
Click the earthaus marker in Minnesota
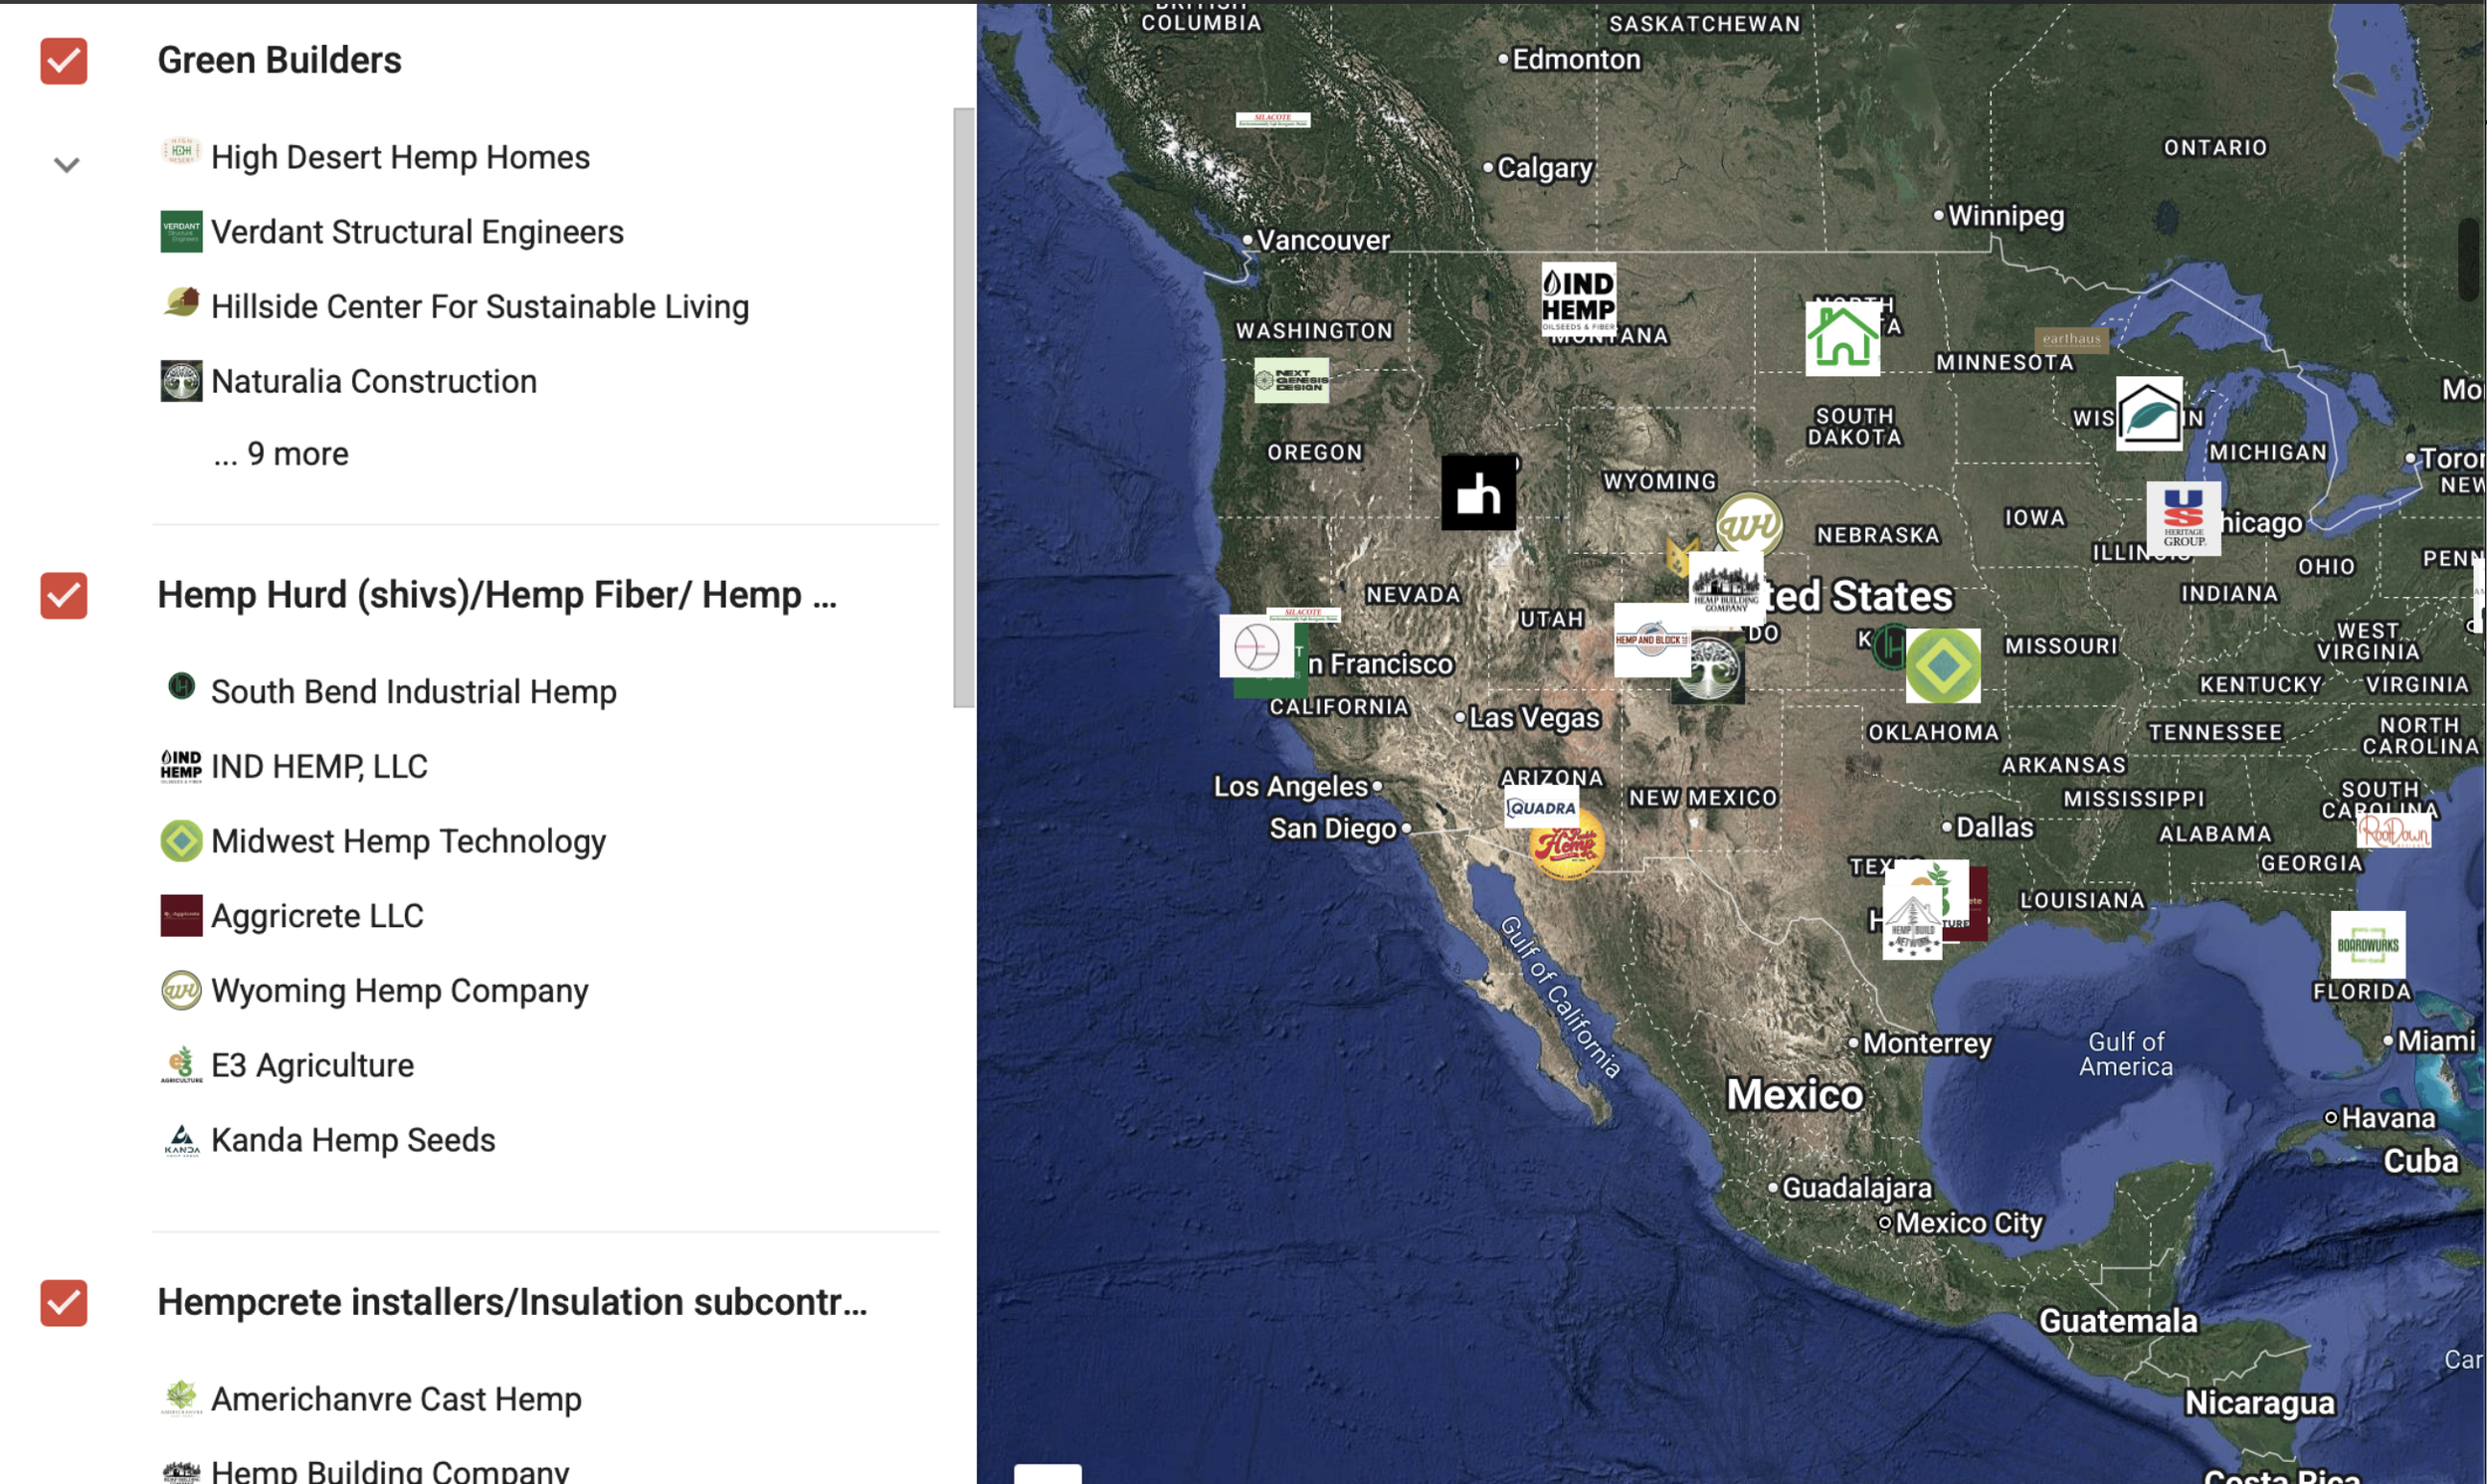coord(2070,339)
